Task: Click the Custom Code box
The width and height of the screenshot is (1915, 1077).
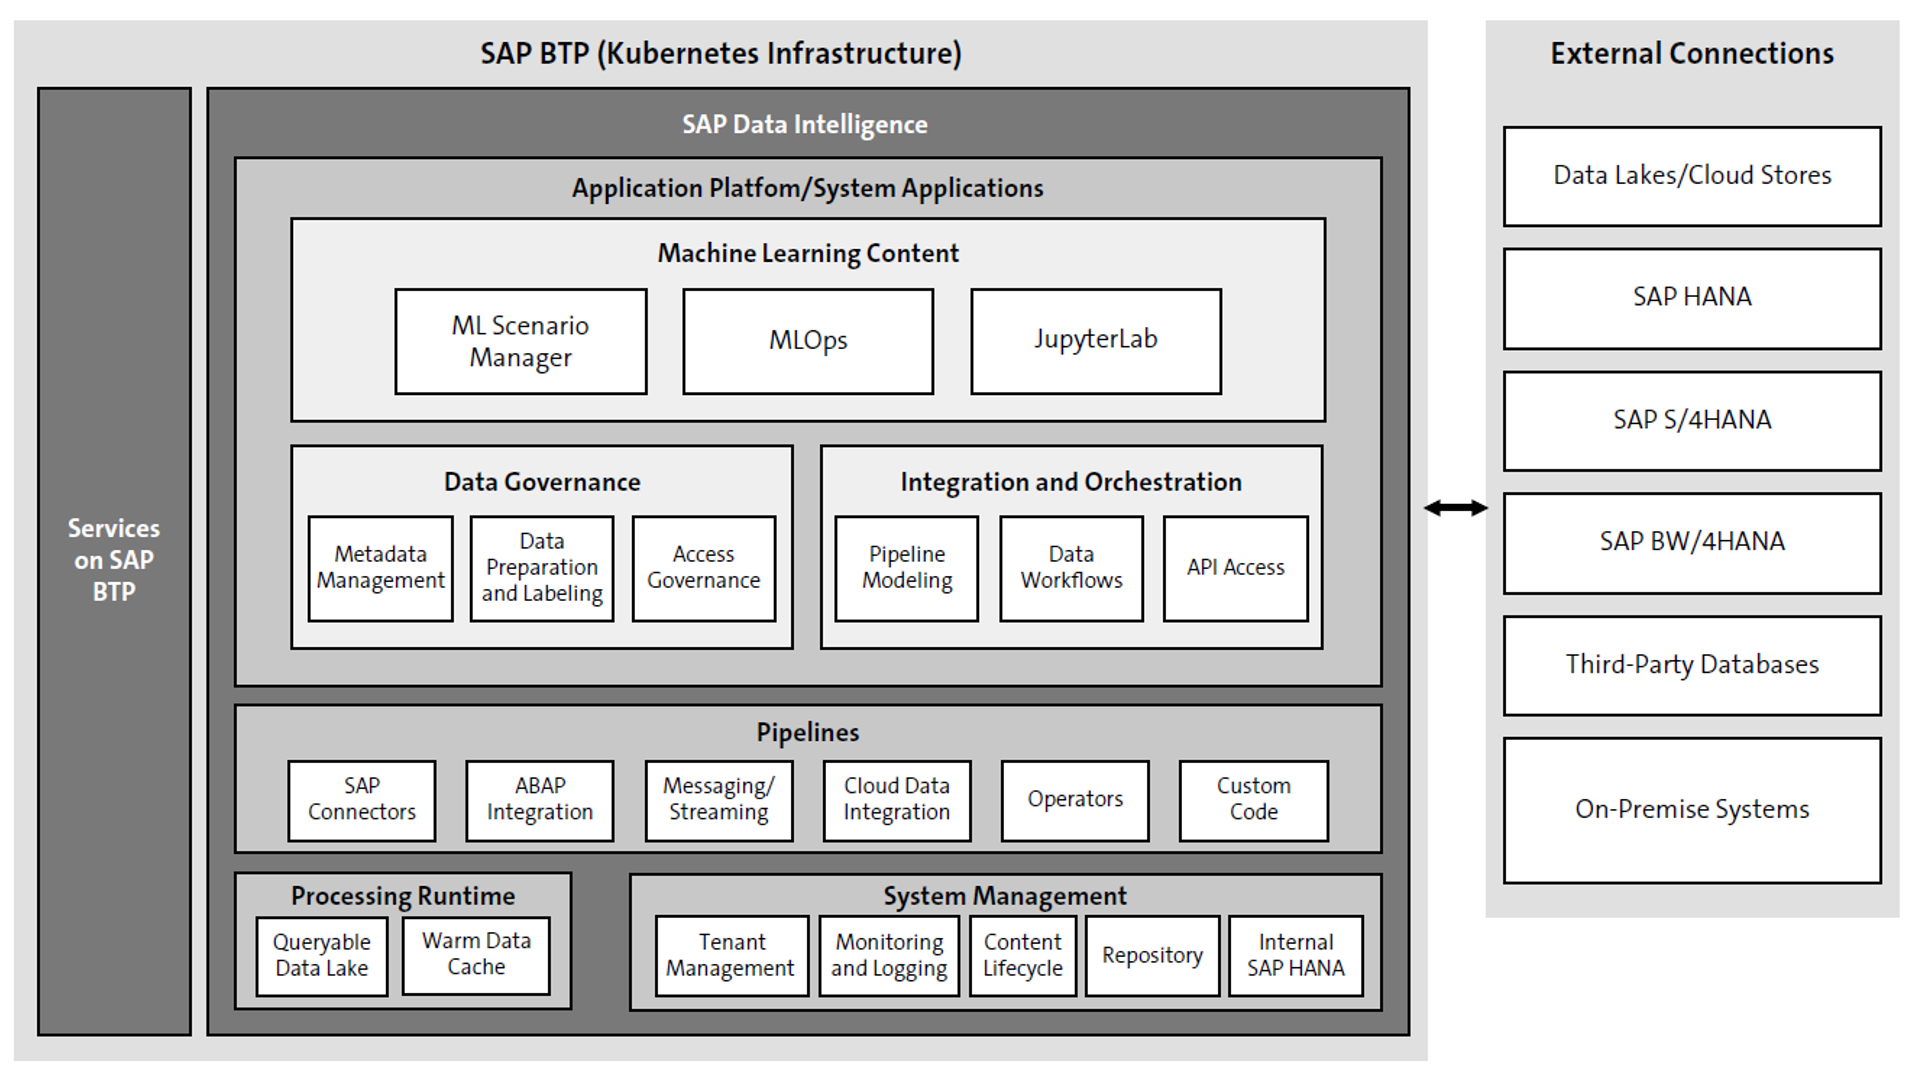Action: (1254, 800)
